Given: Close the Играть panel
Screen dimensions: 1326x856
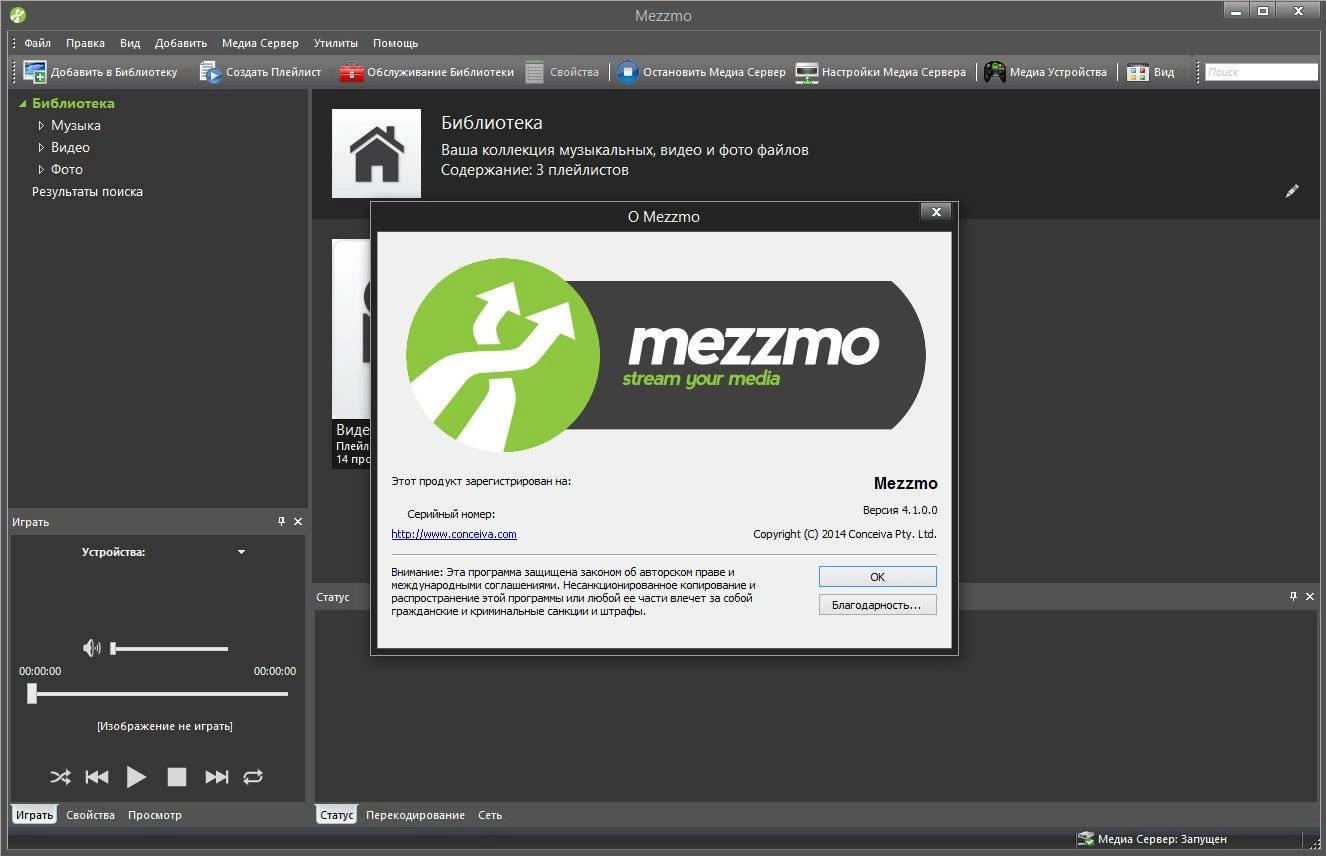Looking at the screenshot, I should point(298,521).
